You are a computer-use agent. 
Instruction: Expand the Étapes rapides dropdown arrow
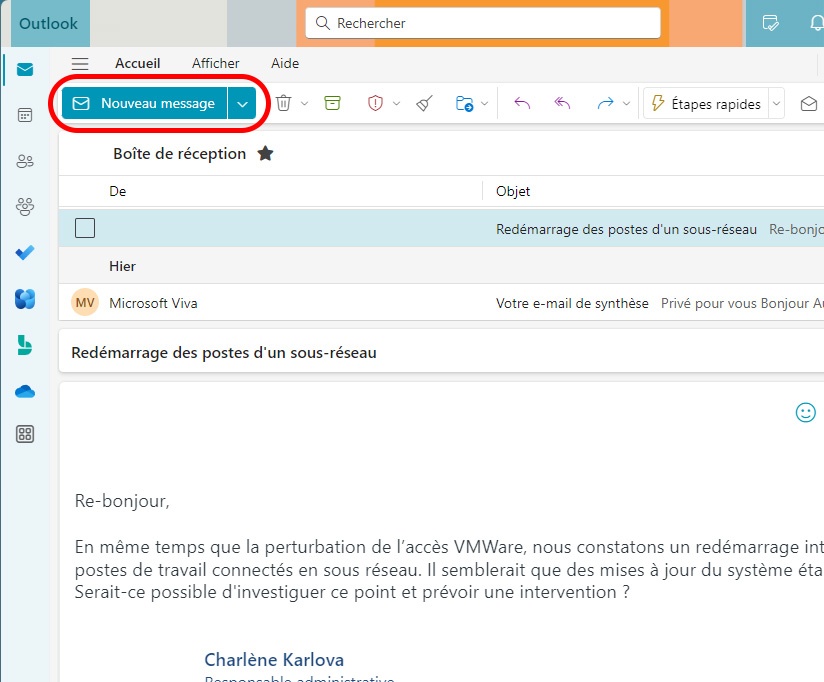point(775,104)
